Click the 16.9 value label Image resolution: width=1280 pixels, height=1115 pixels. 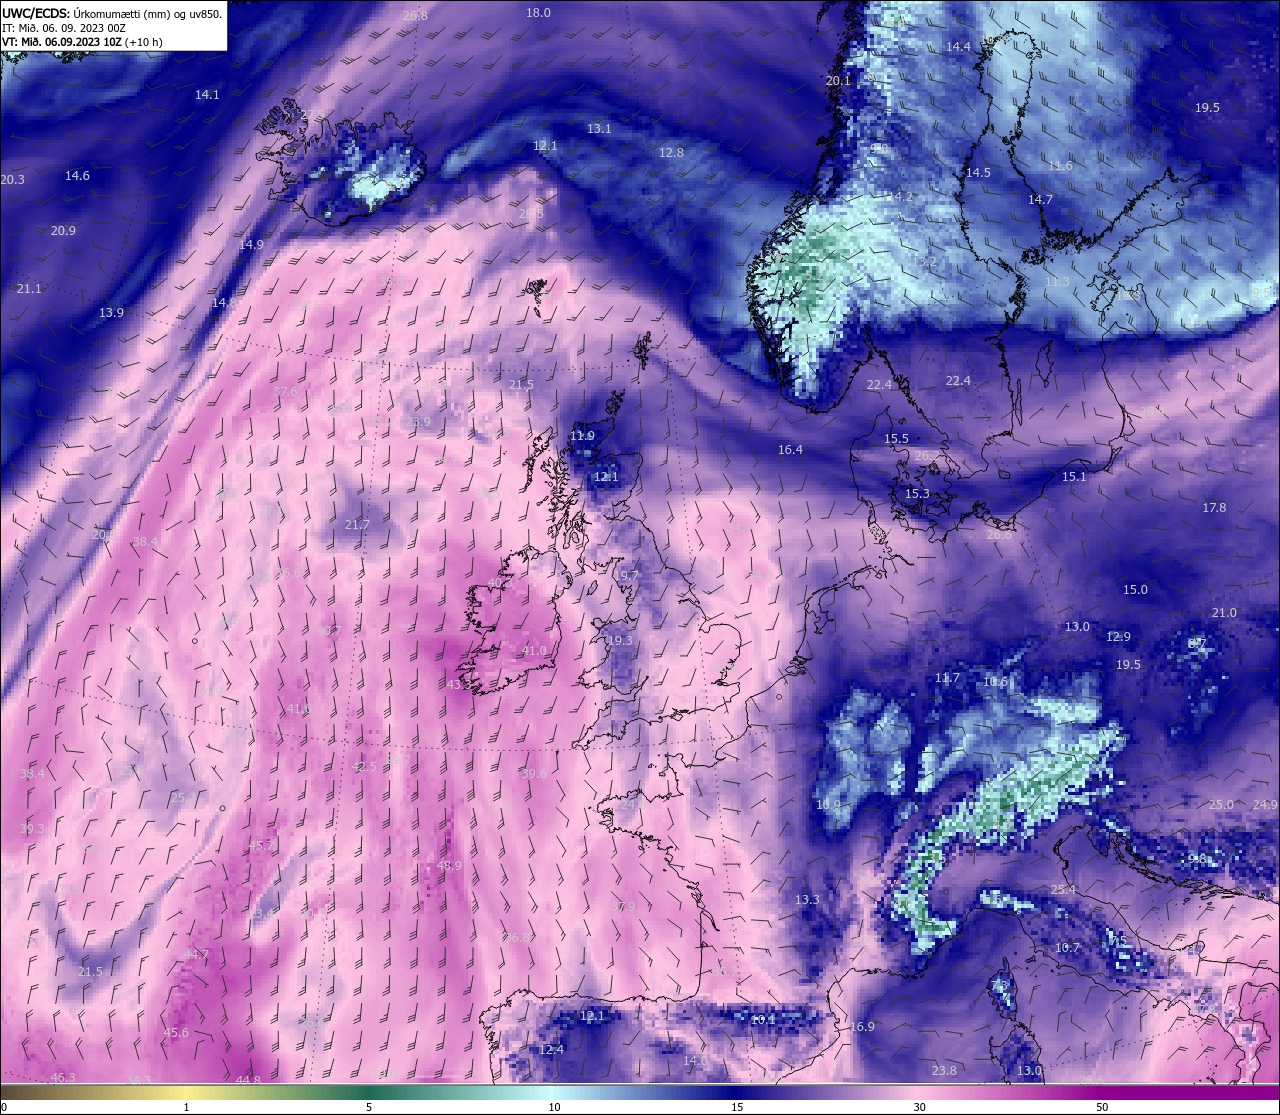[x=863, y=1027]
